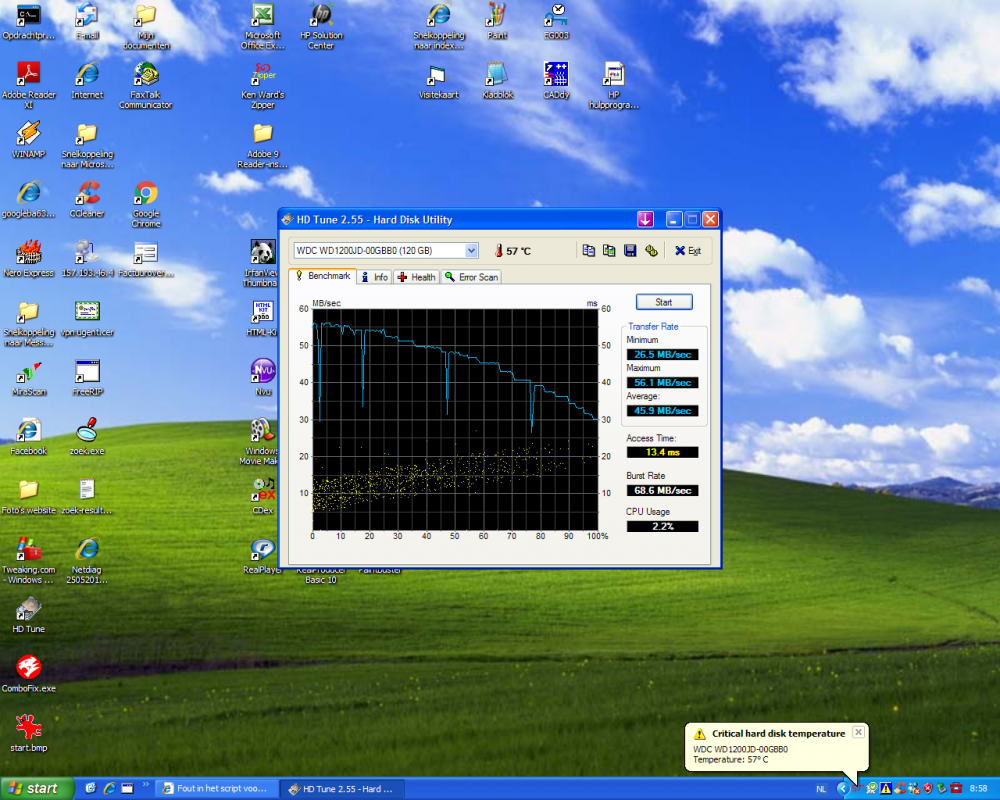Click the copy screenshot to clipboard icon
Viewport: 1000px width, 800px height.
pos(609,251)
